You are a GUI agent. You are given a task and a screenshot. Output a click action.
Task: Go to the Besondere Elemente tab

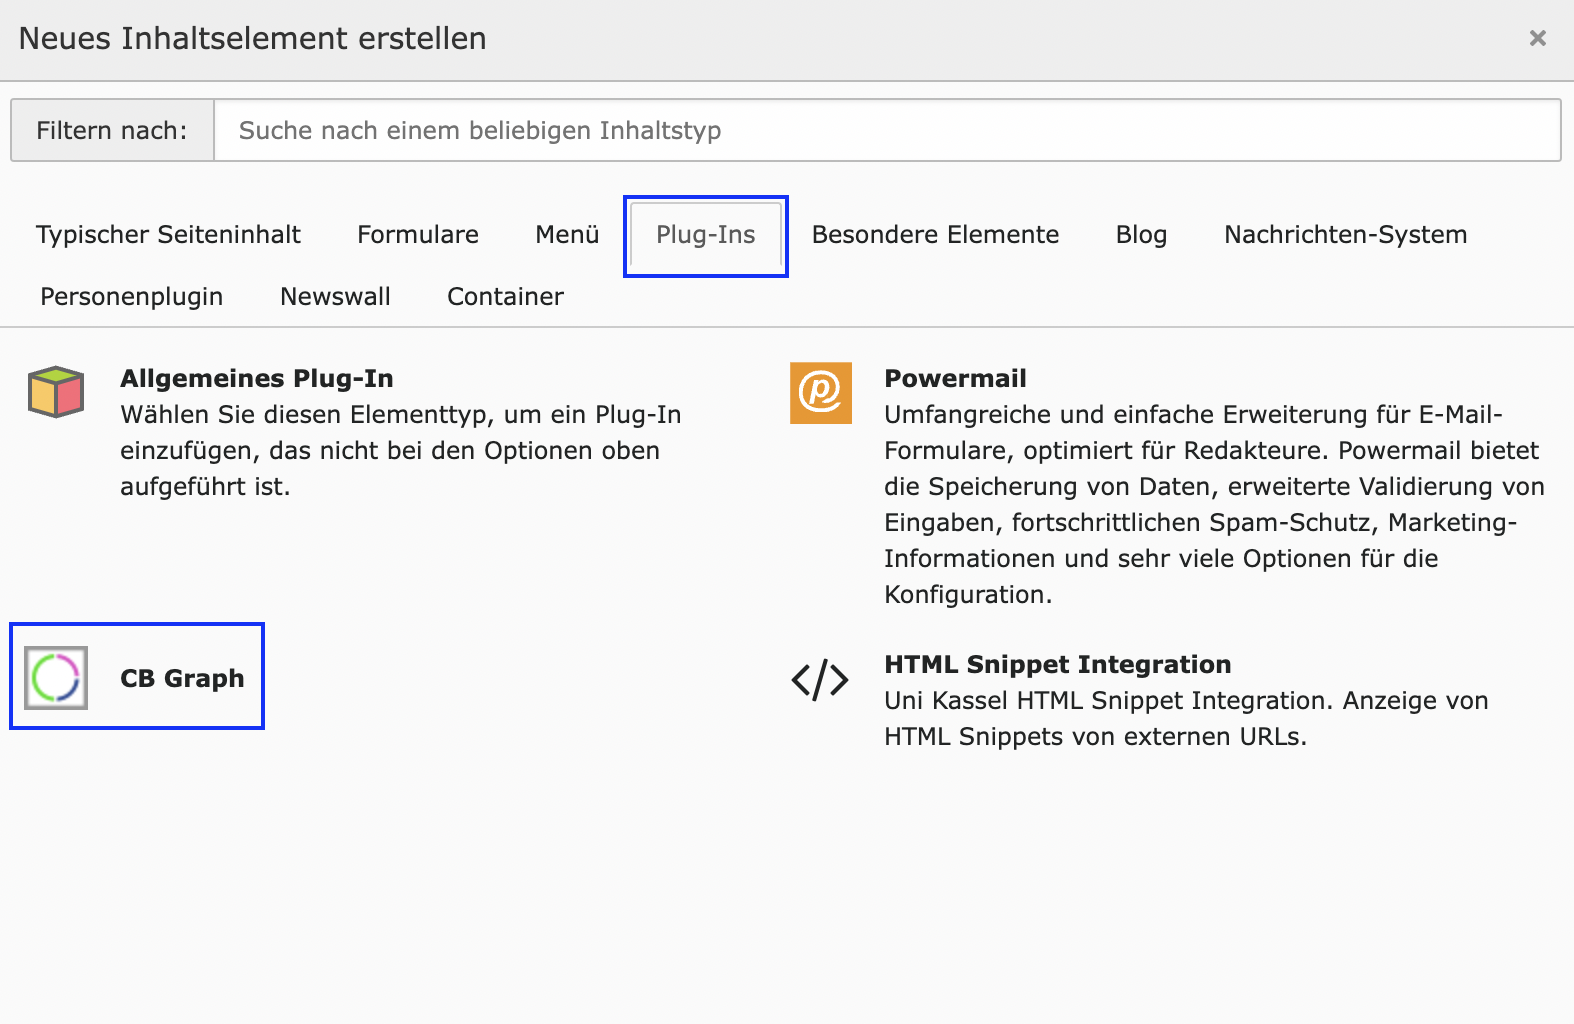(x=935, y=235)
